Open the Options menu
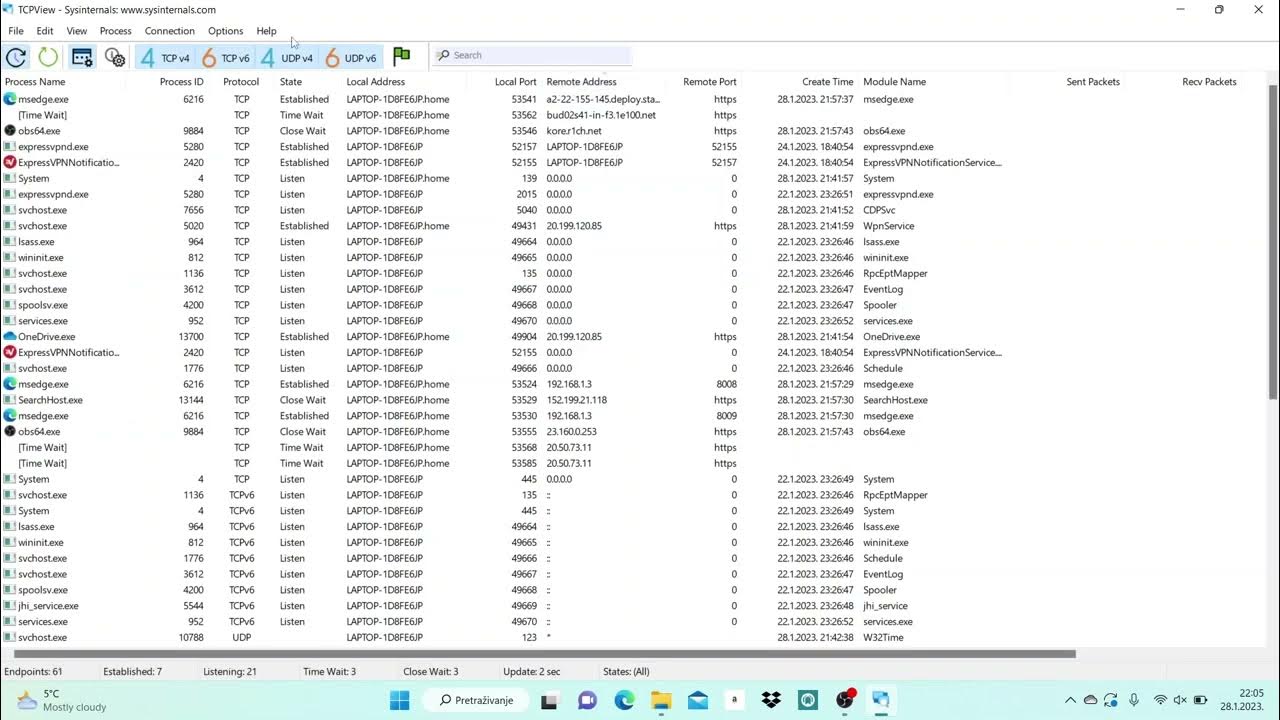 [226, 31]
